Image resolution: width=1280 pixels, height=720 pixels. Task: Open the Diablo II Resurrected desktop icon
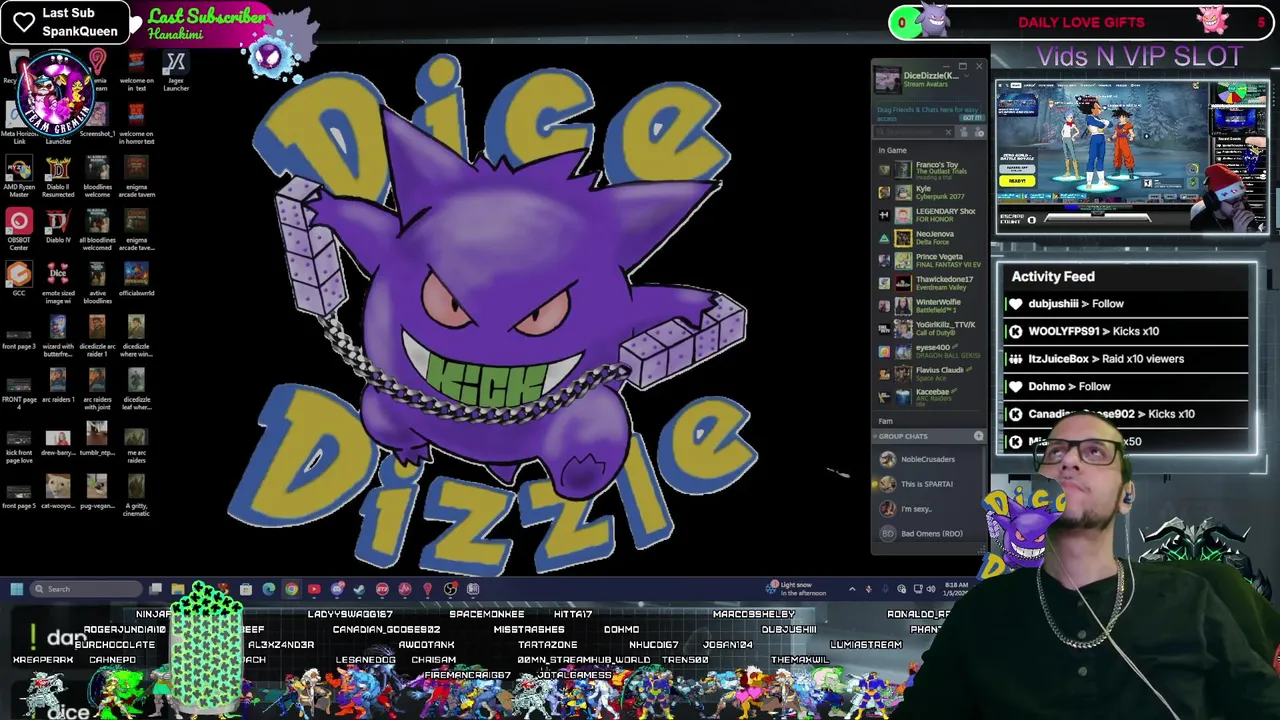click(x=58, y=178)
